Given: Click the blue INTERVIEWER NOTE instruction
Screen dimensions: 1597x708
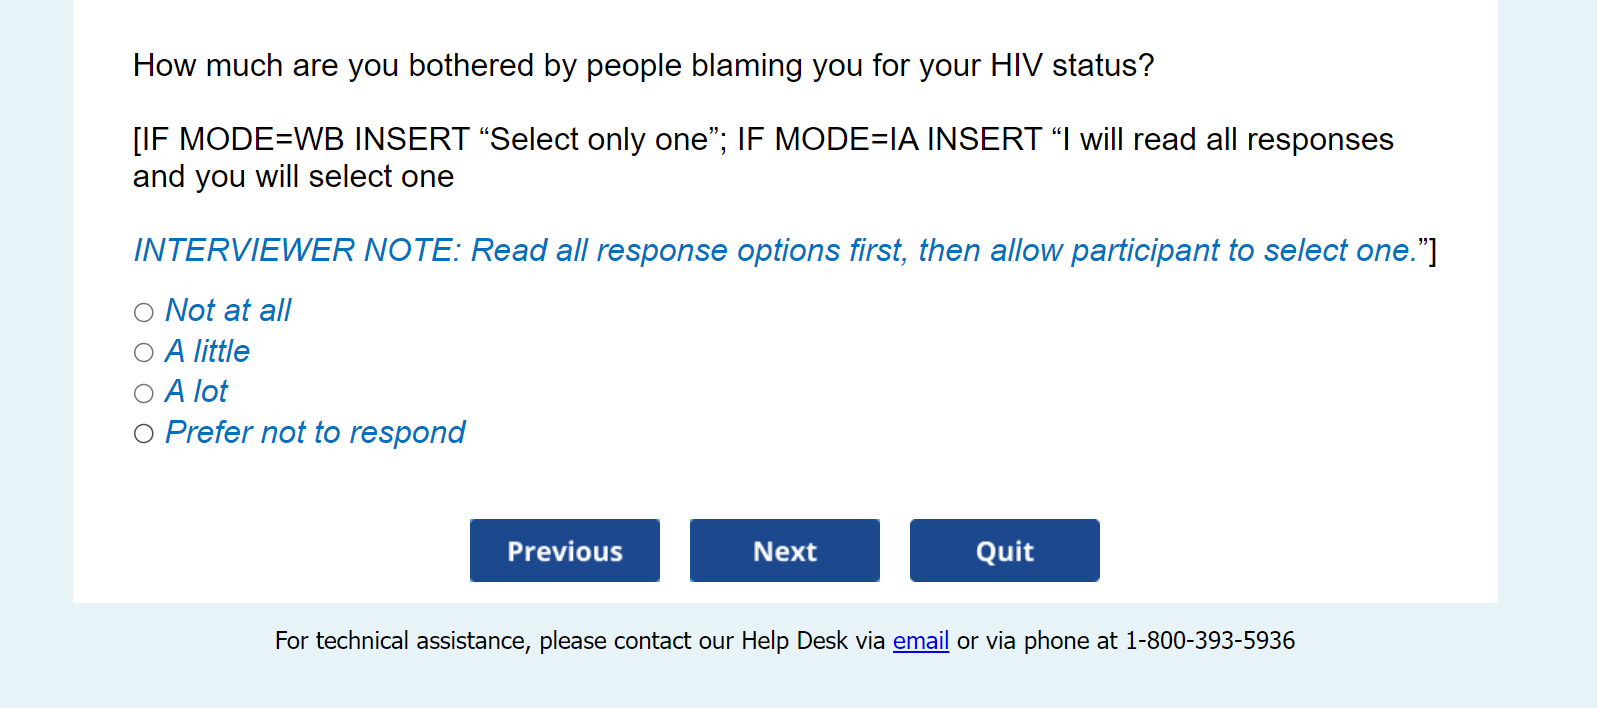Looking at the screenshot, I should (775, 250).
